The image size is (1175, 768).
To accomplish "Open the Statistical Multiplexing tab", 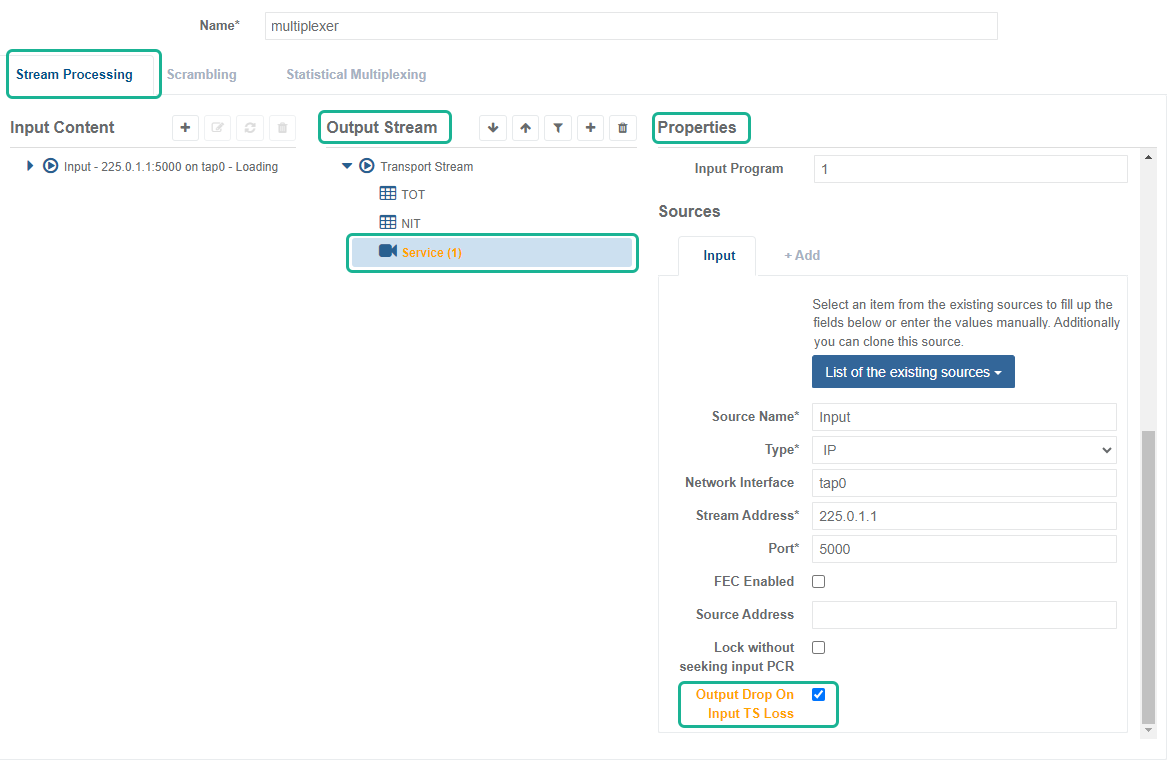I will [x=356, y=75].
